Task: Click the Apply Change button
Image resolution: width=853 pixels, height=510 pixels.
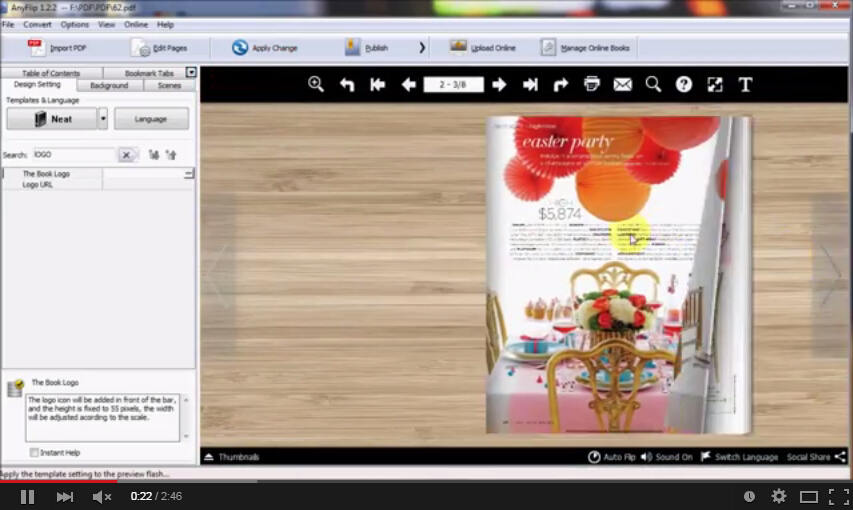Action: click(x=265, y=48)
